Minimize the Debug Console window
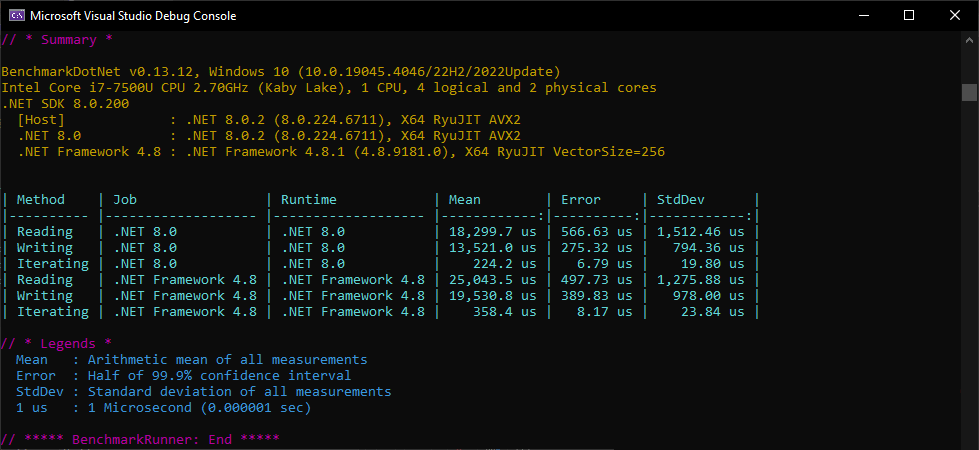The width and height of the screenshot is (979, 450). (862, 16)
